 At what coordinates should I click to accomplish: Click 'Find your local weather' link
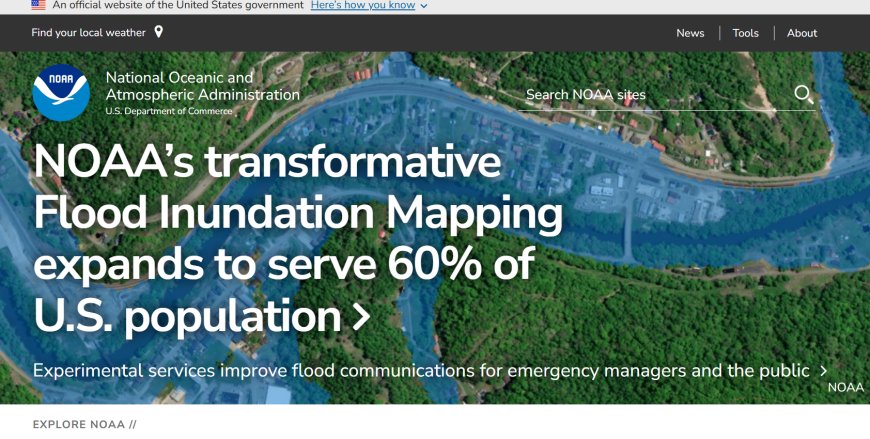click(88, 33)
